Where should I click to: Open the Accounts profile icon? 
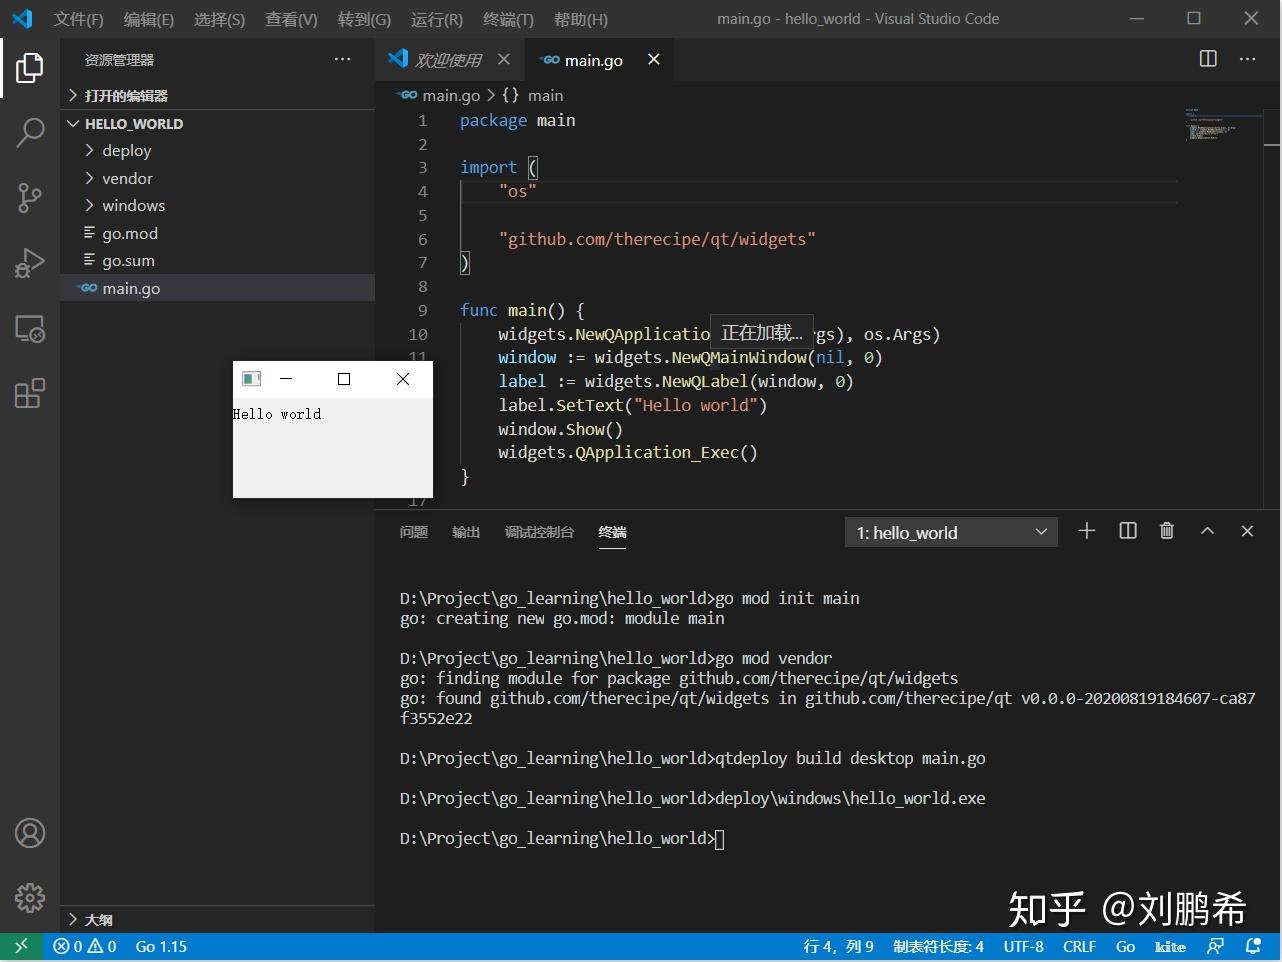[30, 833]
